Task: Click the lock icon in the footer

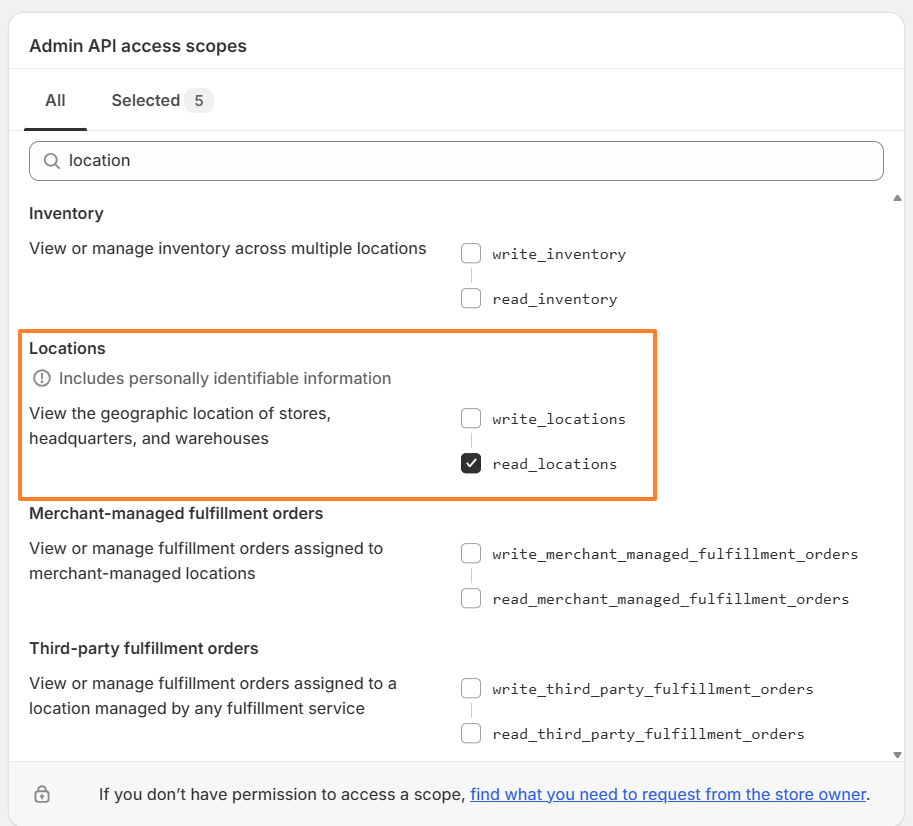Action: click(x=42, y=795)
